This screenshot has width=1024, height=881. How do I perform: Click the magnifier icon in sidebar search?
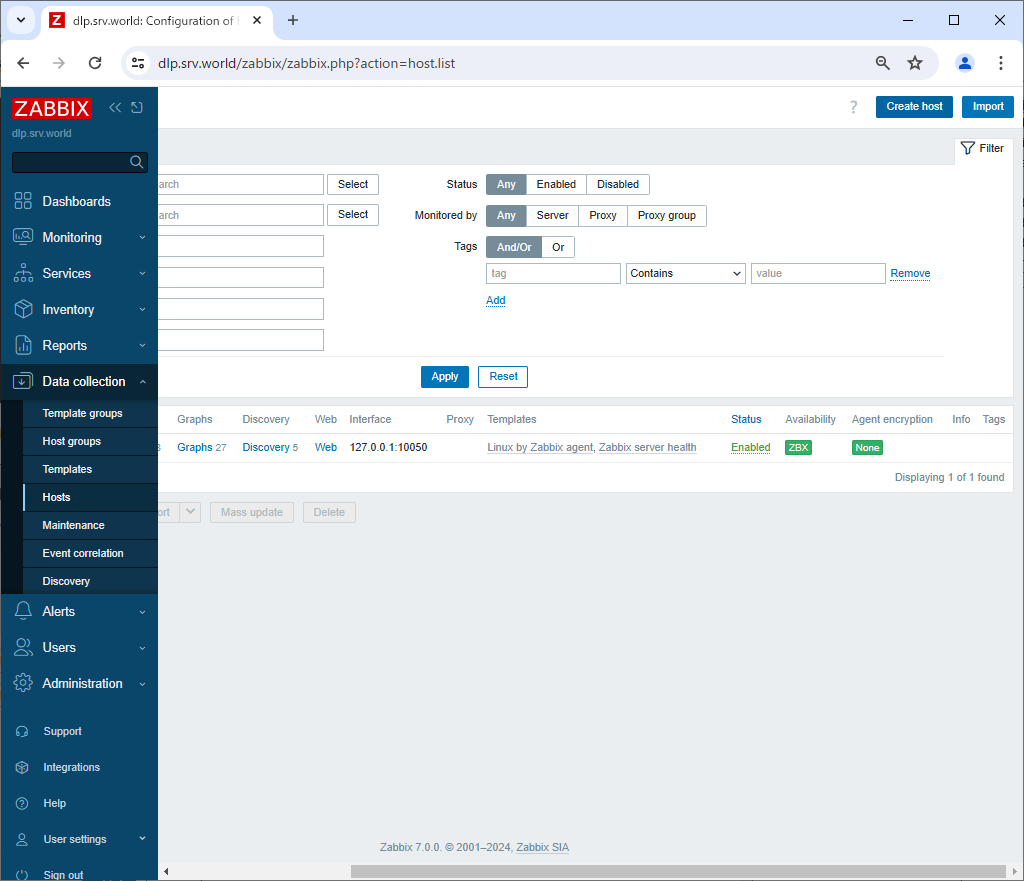[x=136, y=162]
